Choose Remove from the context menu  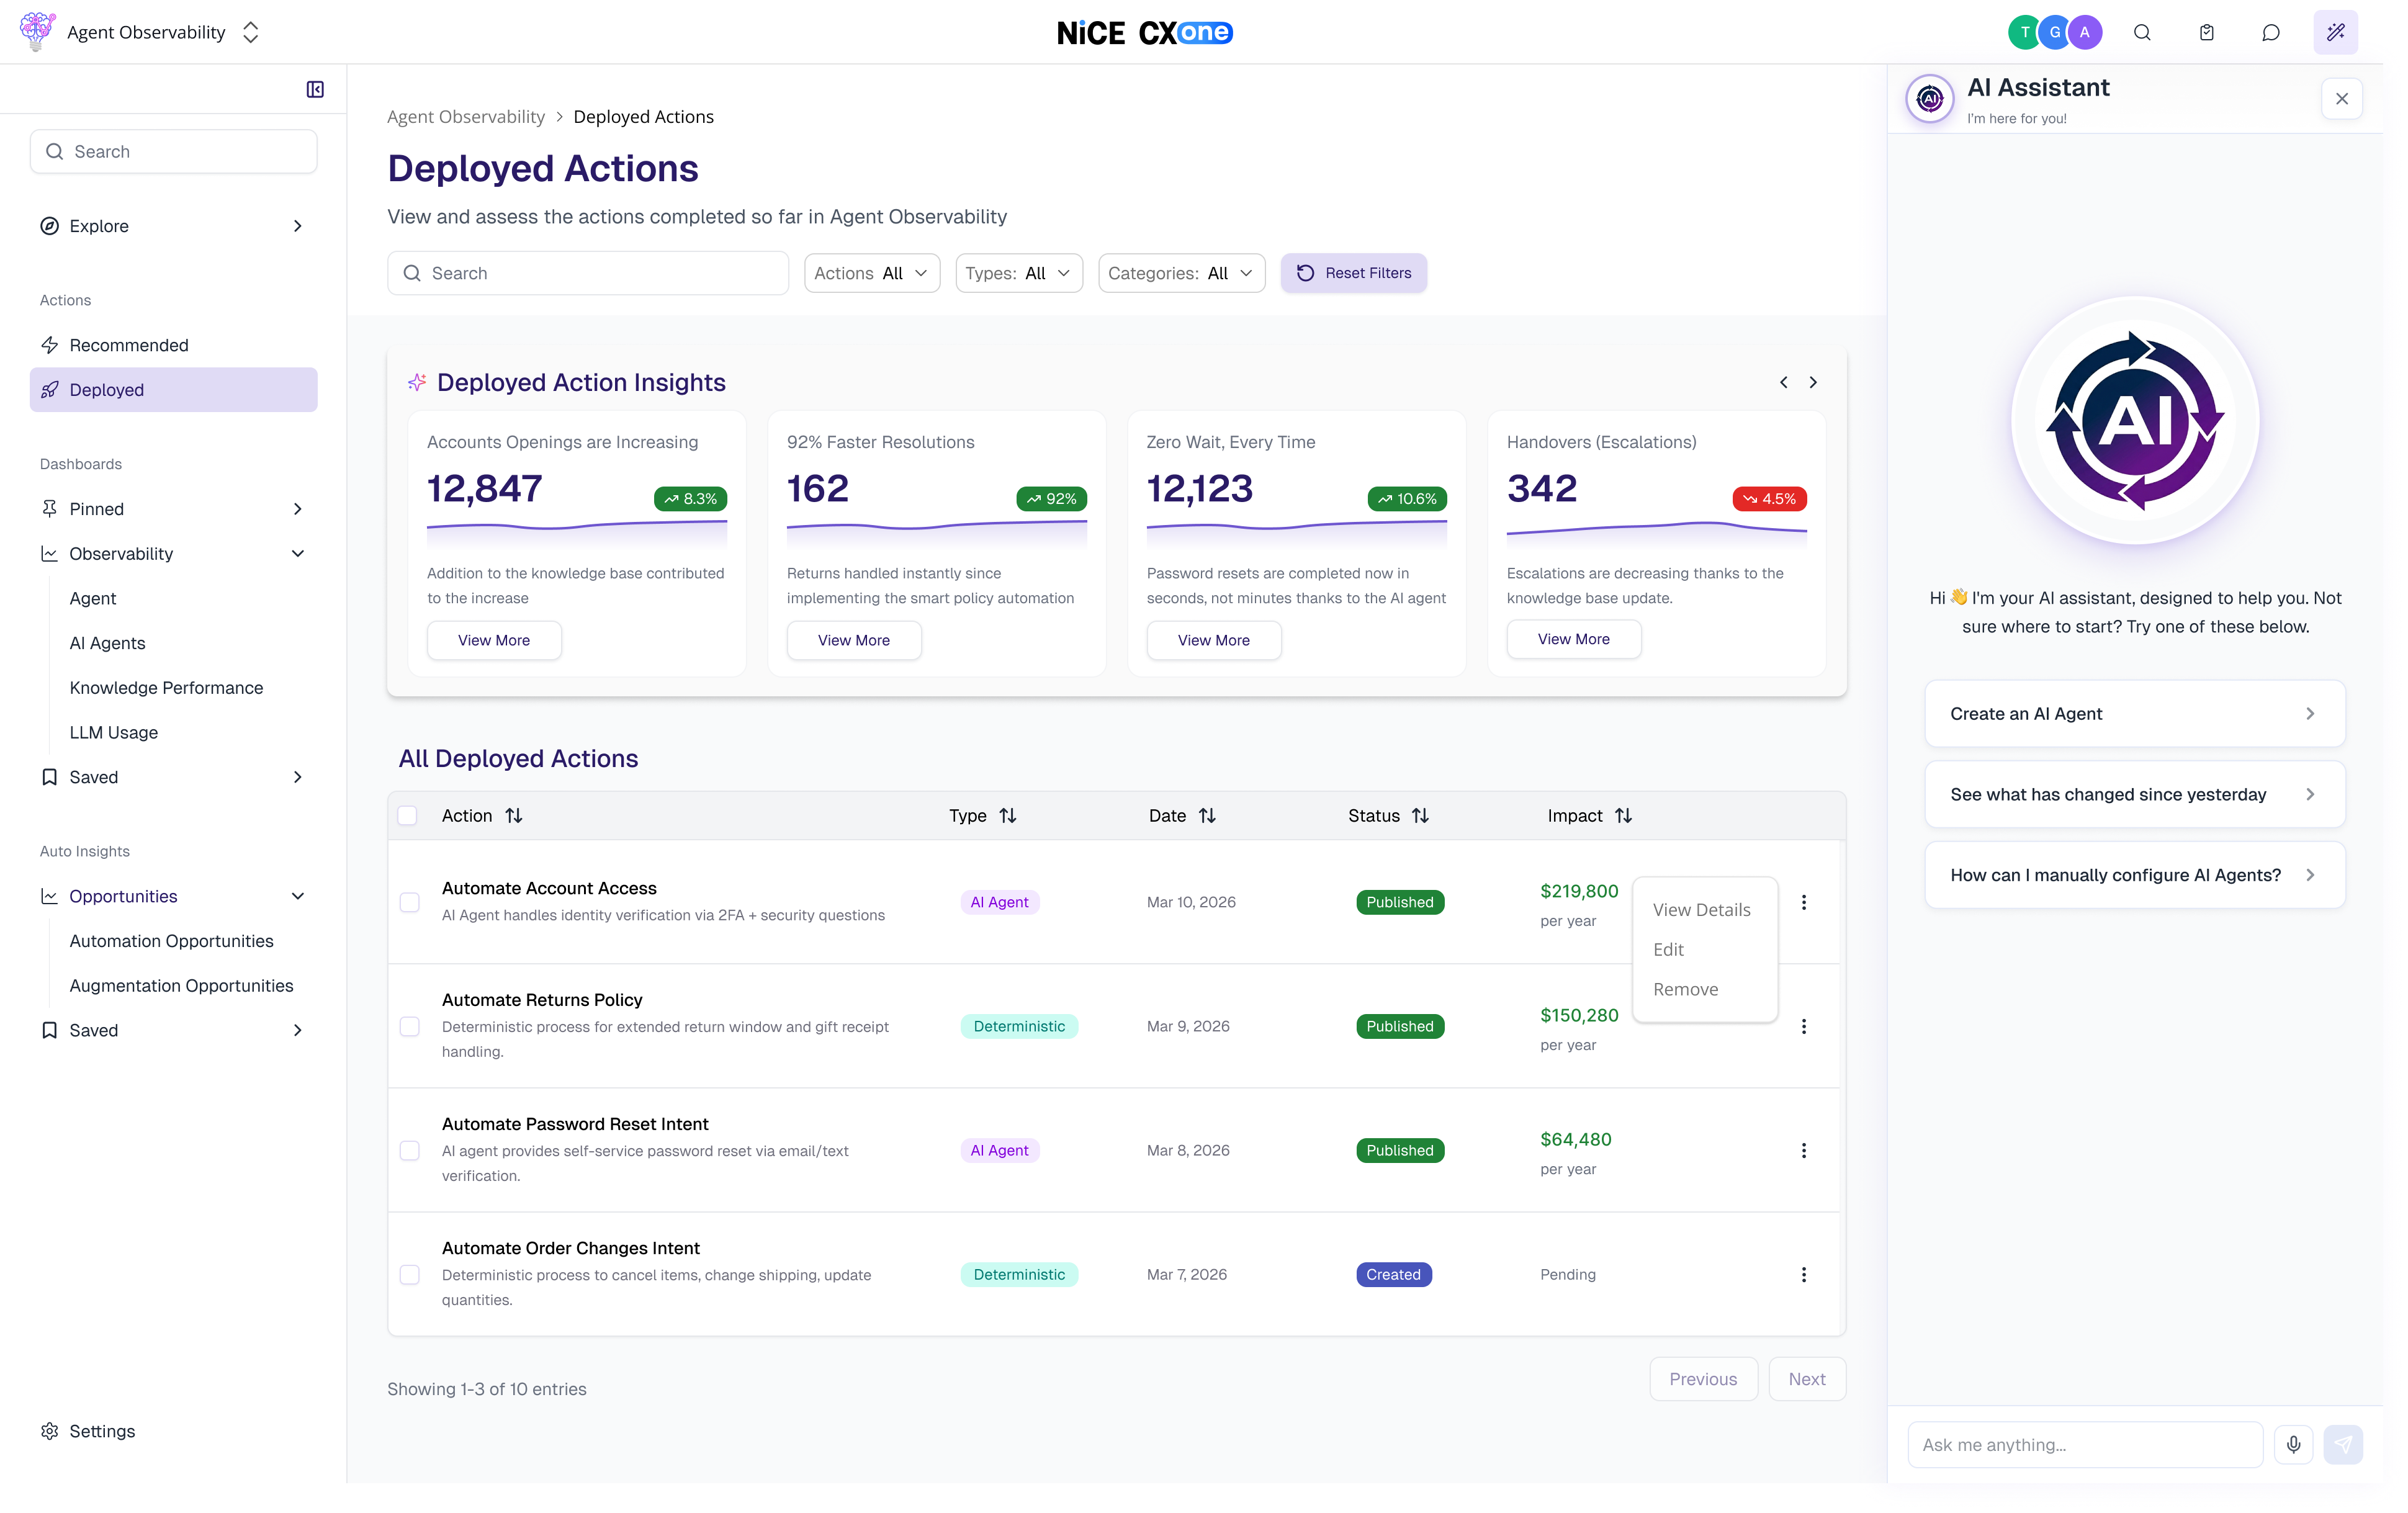[1685, 989]
